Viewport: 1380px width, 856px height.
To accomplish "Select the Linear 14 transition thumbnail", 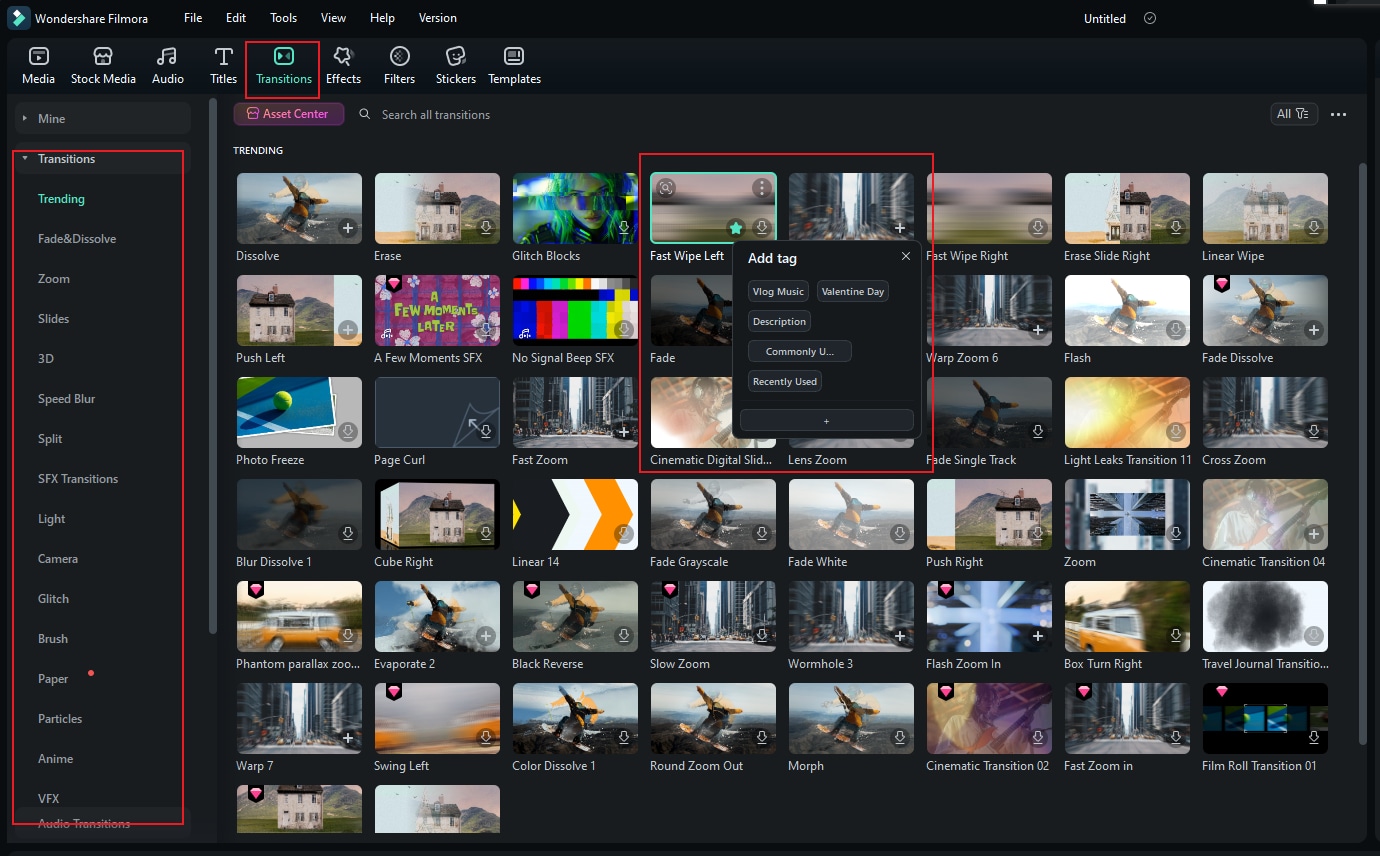I will pyautogui.click(x=575, y=514).
